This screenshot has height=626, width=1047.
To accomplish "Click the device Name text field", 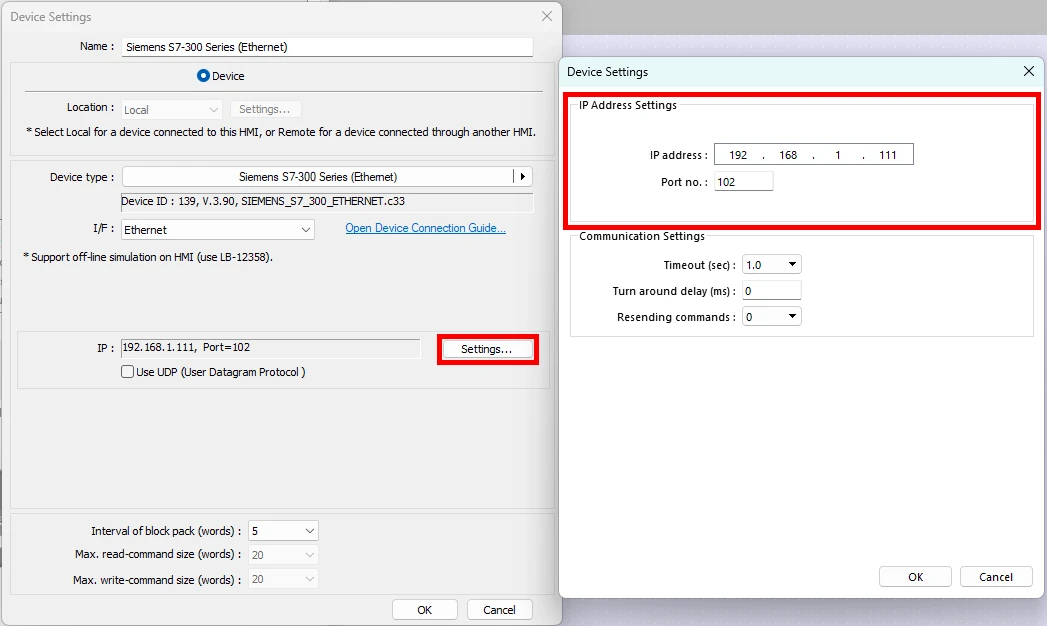I will coord(327,47).
